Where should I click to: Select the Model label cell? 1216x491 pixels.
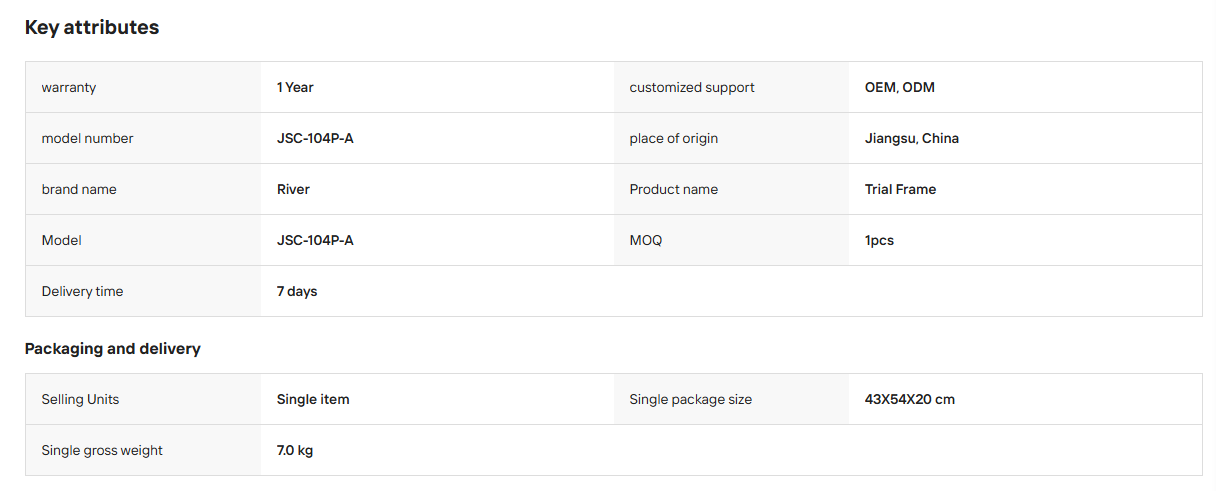(143, 240)
